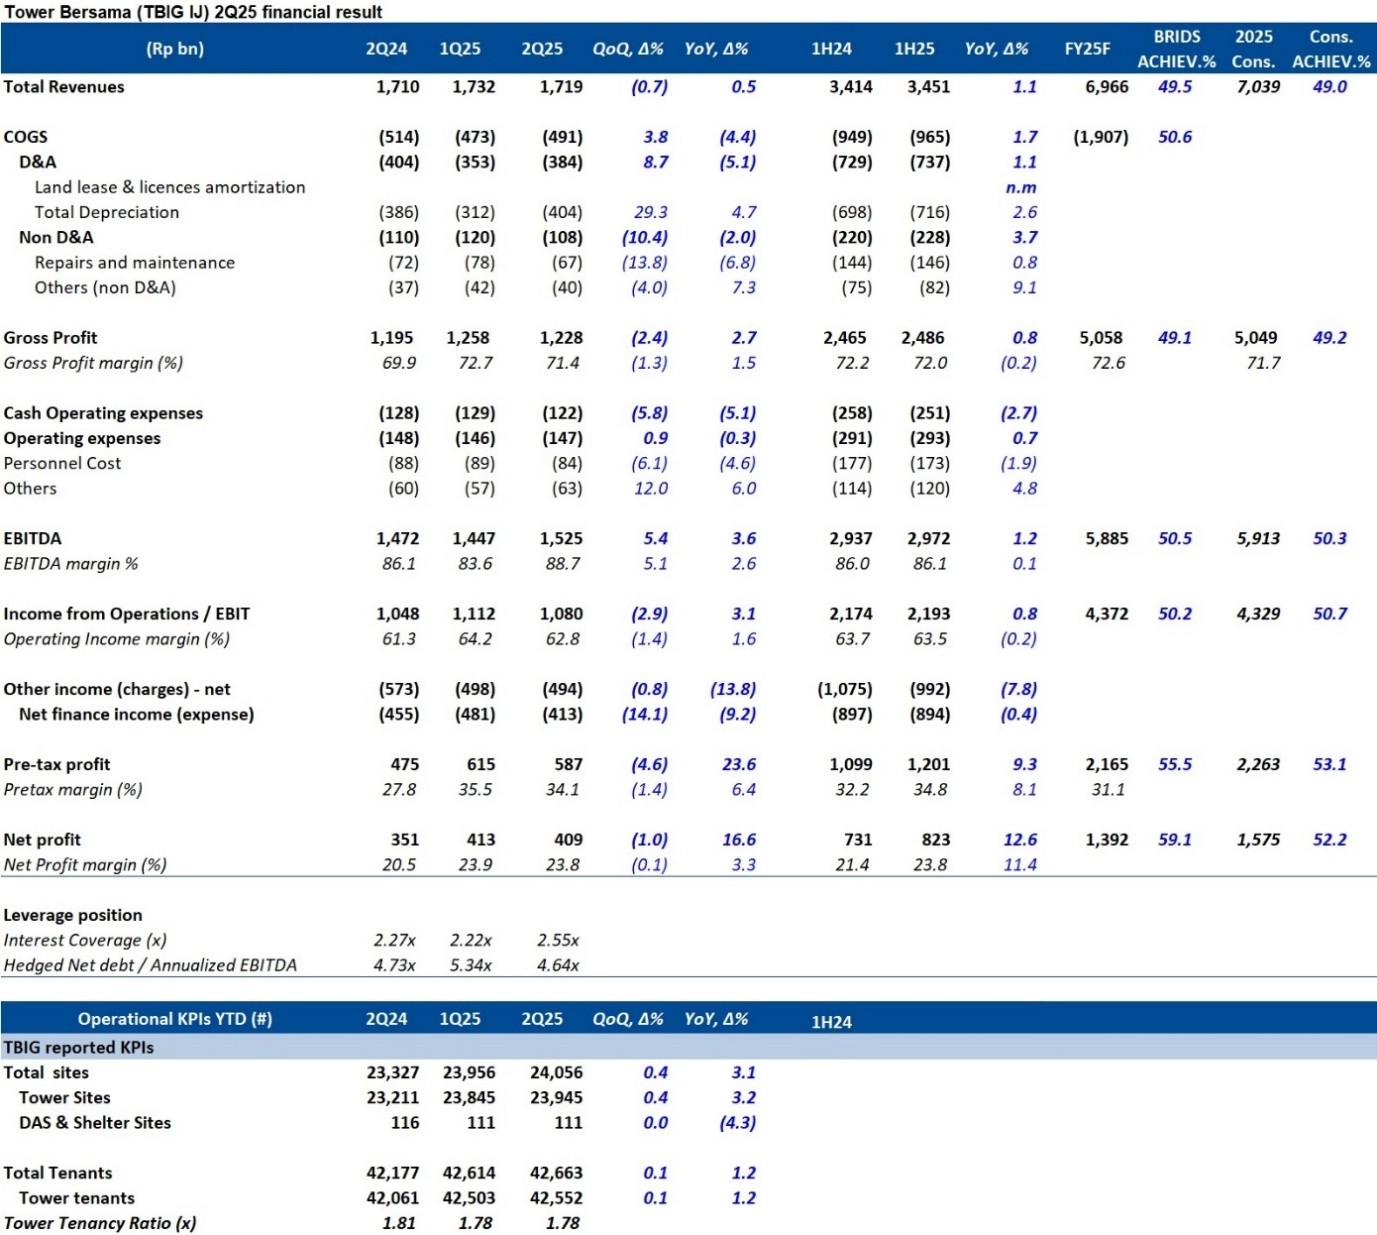
Task: Select the 2Q25 column header in financial table
Action: pos(541,49)
